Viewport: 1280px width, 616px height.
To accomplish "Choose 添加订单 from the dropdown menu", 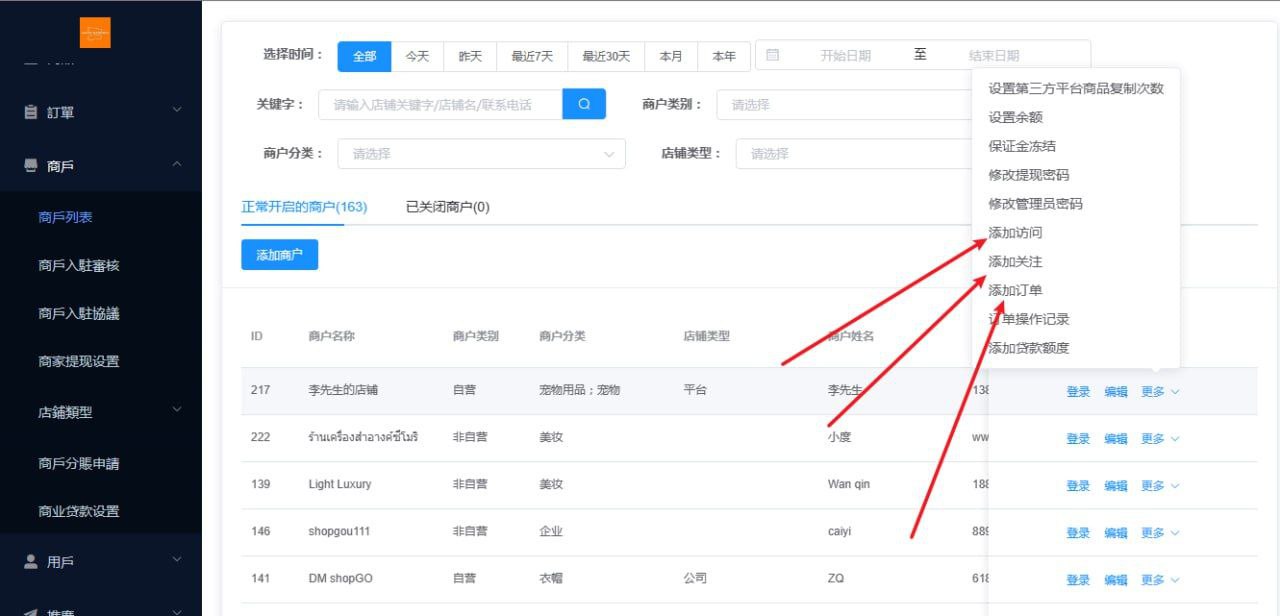I will [1015, 290].
